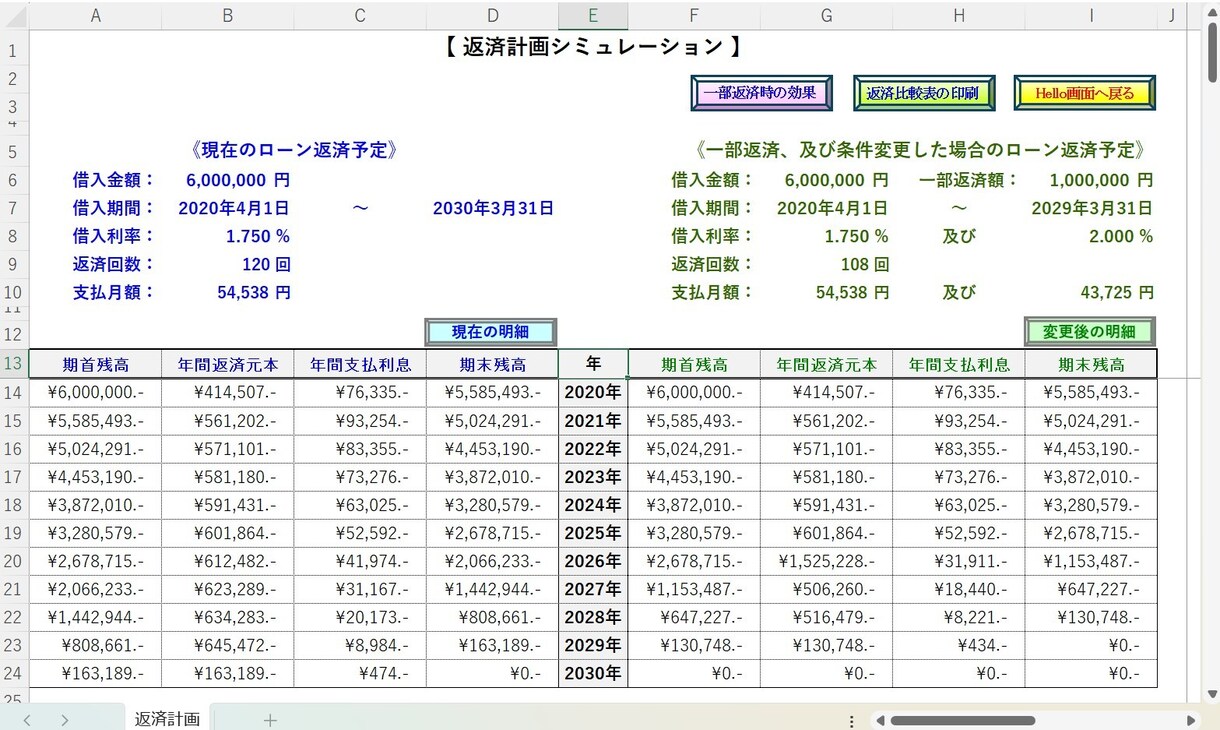Go to previous sheet with left arrow

[x=27, y=720]
